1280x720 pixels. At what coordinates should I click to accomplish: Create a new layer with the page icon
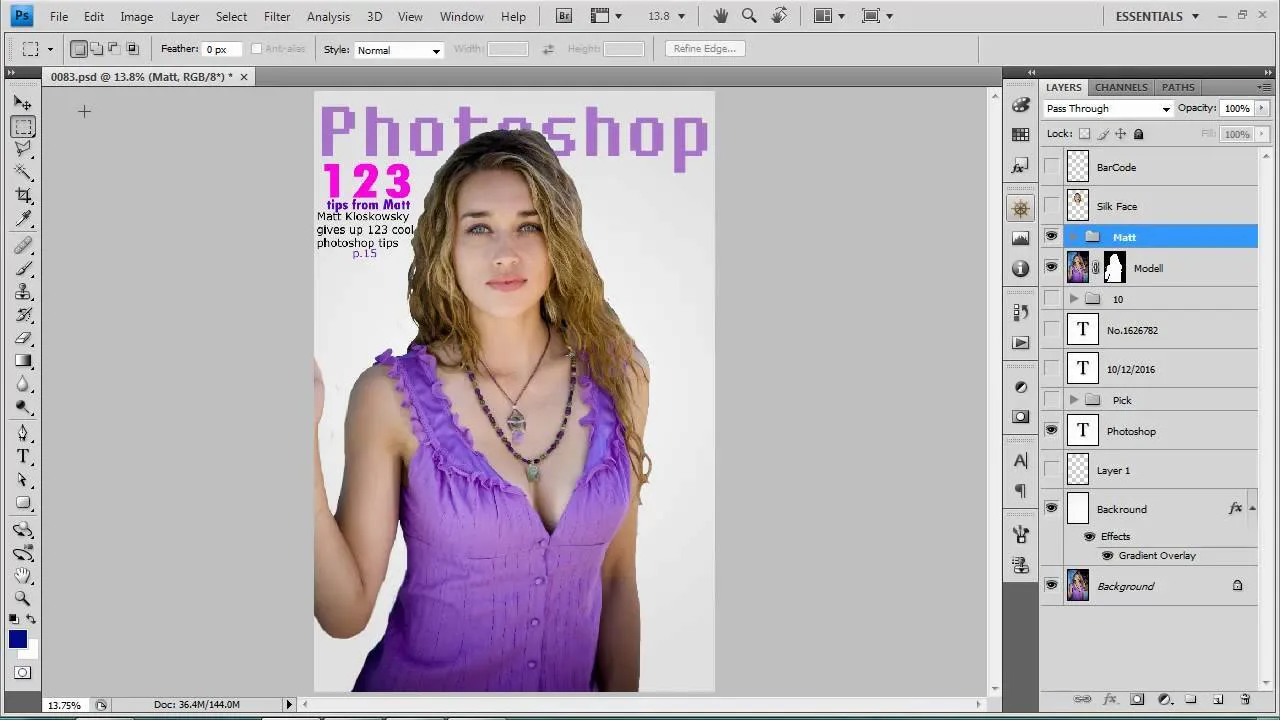pos(1218,699)
